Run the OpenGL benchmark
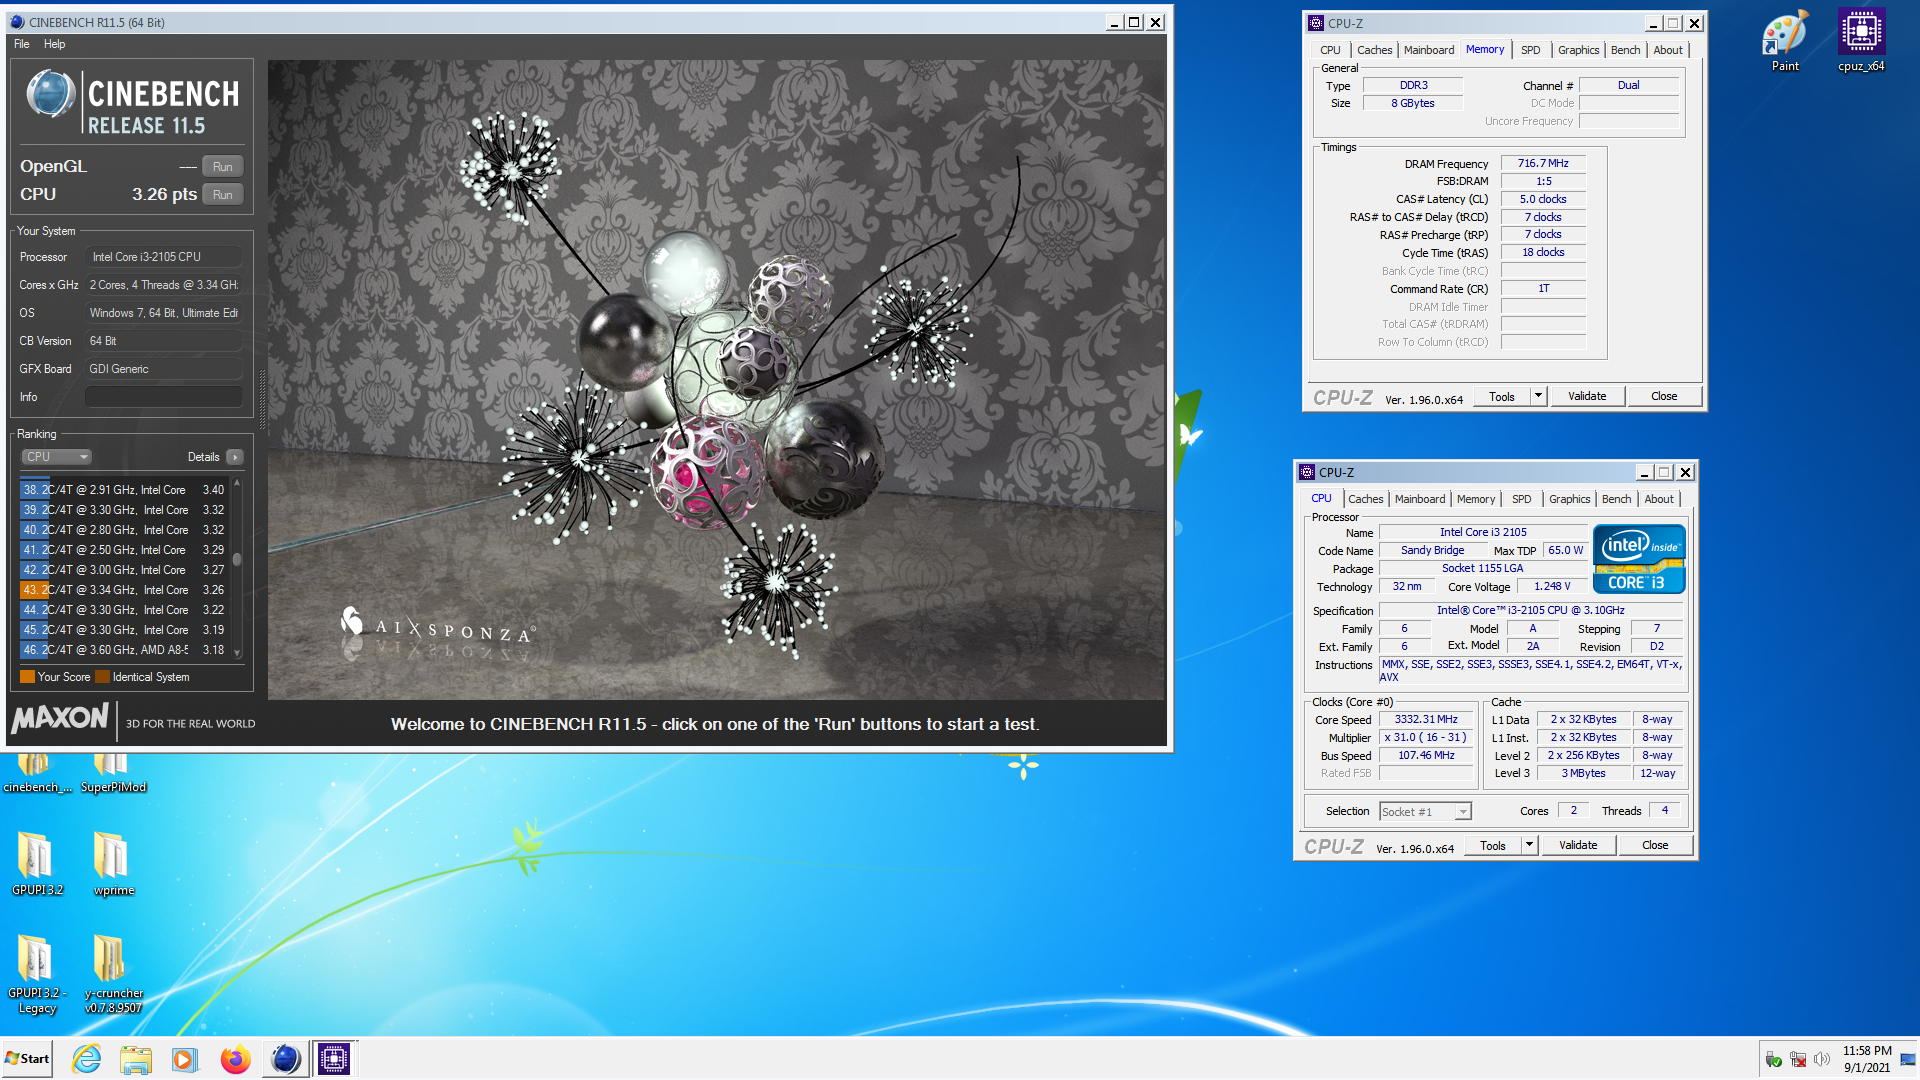The image size is (1920, 1080). click(x=223, y=167)
